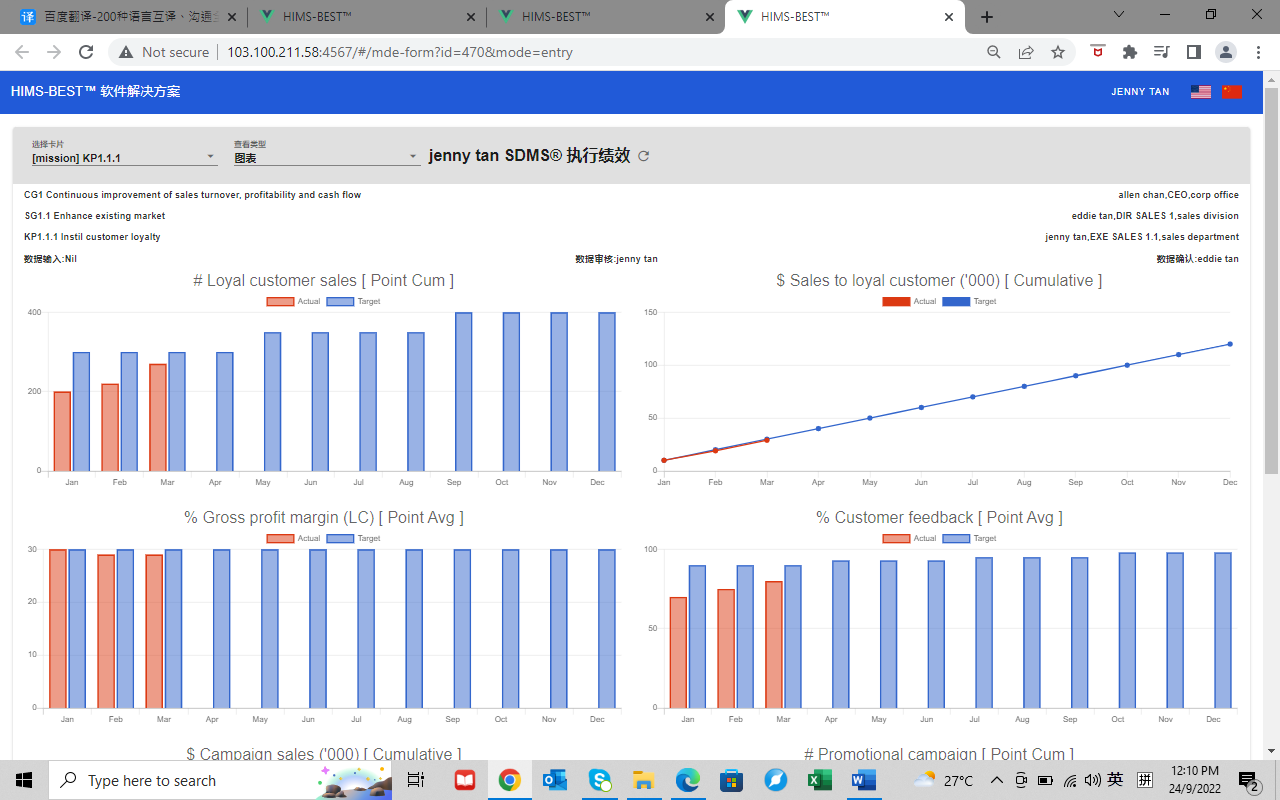
Task: Click the browser zoom magnifier icon
Action: (993, 52)
